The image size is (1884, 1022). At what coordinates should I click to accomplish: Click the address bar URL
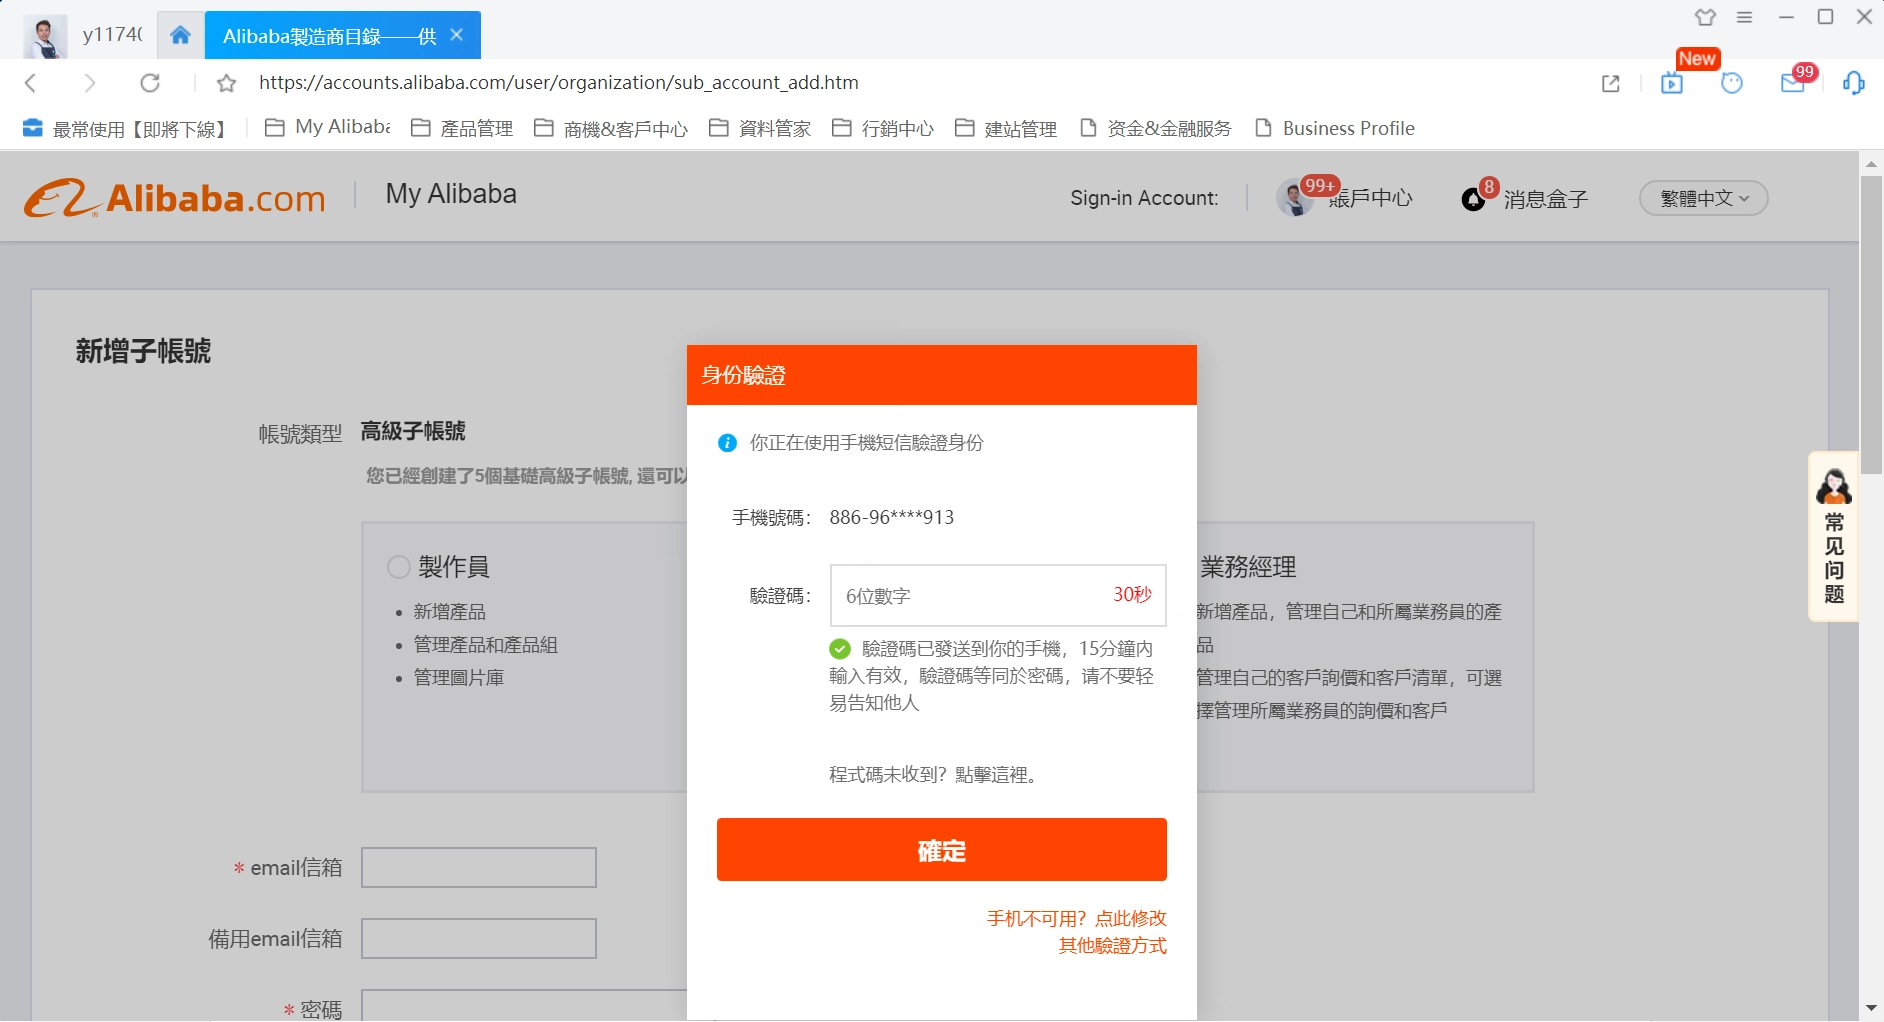click(558, 83)
